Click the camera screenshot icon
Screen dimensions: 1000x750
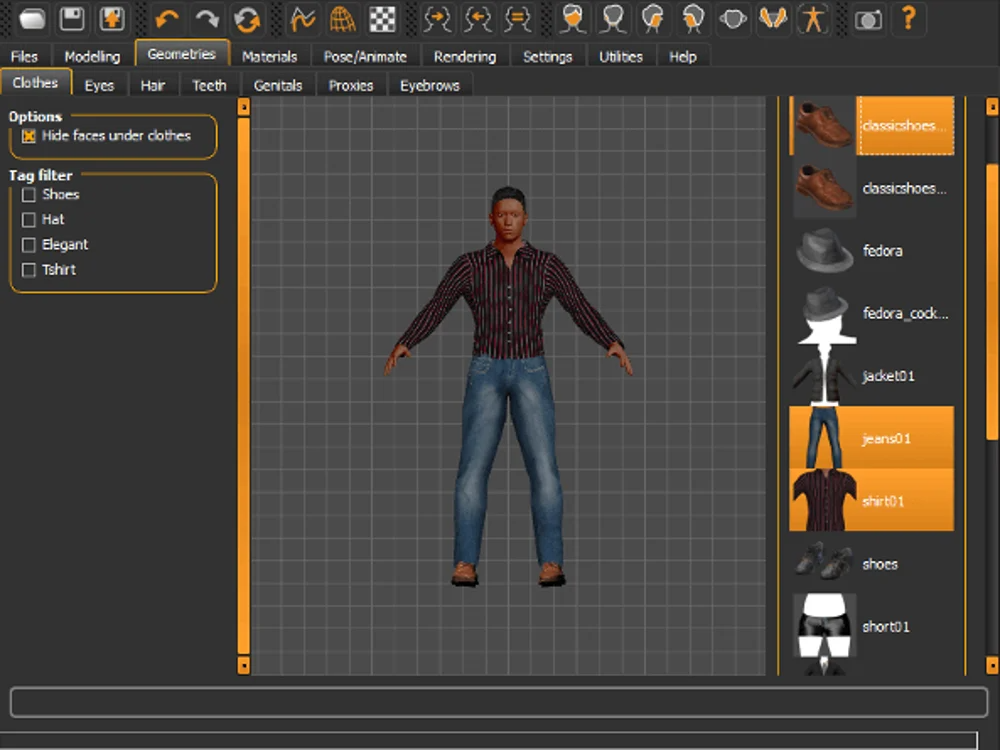pyautogui.click(x=868, y=18)
